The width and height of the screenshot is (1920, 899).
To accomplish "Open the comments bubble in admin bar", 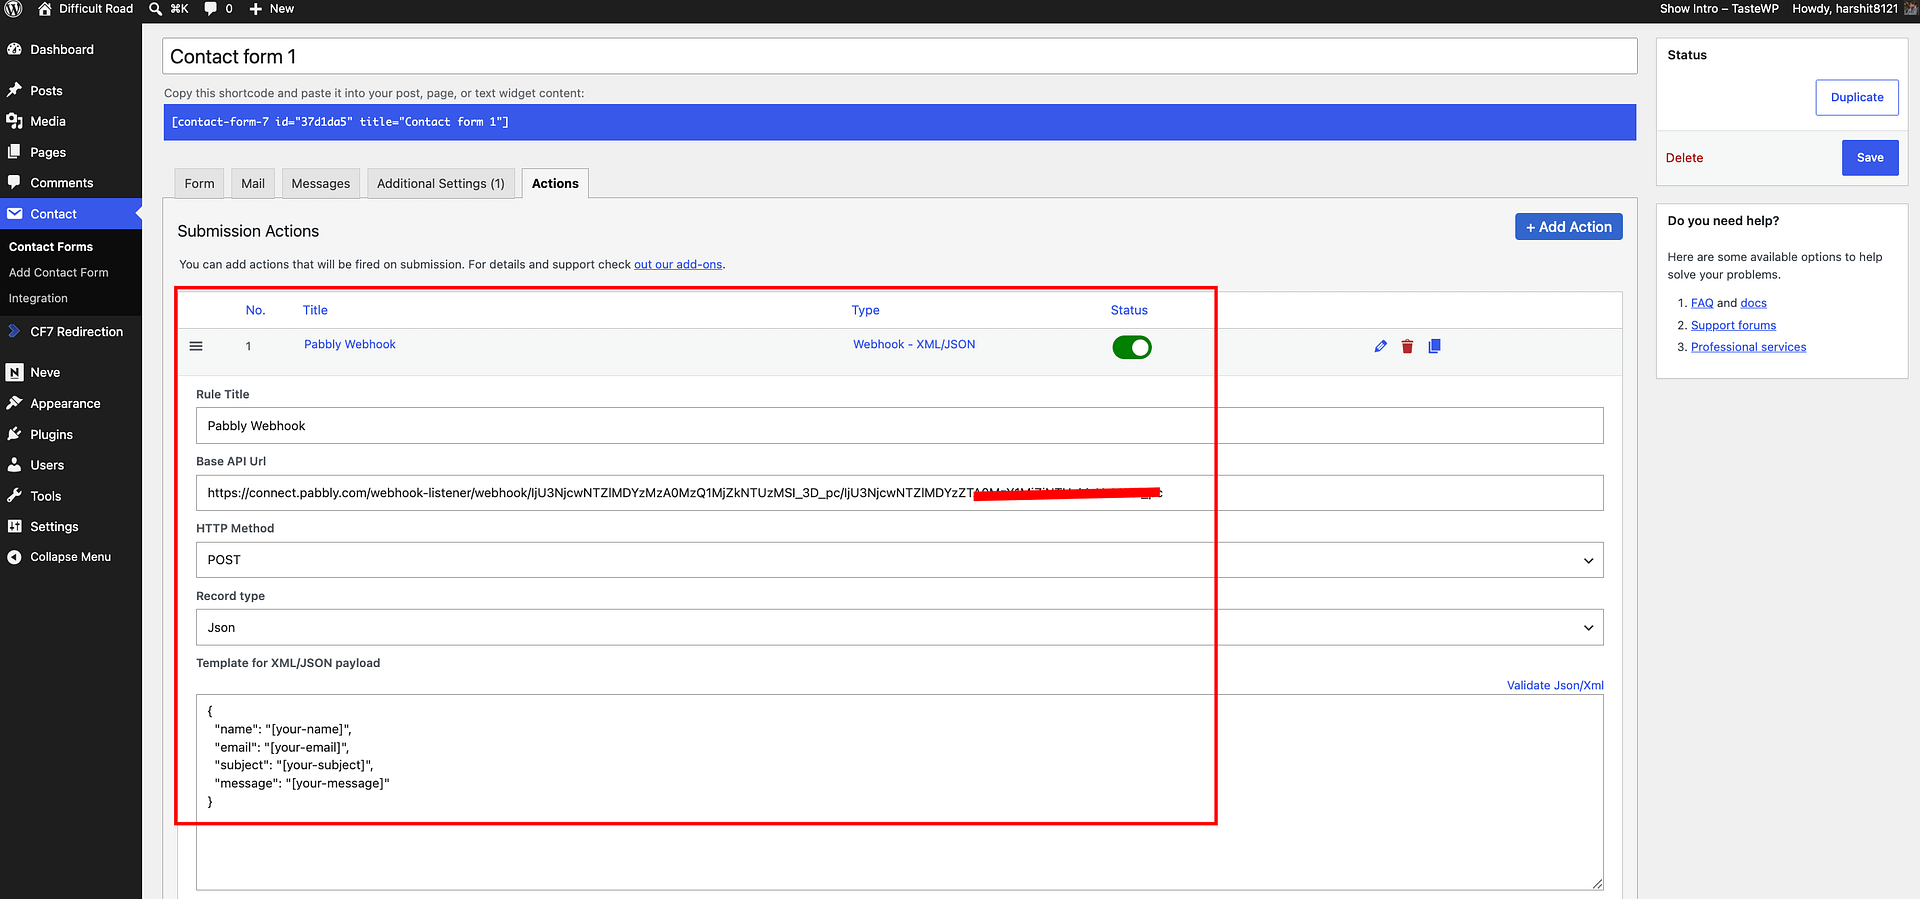I will (x=211, y=9).
